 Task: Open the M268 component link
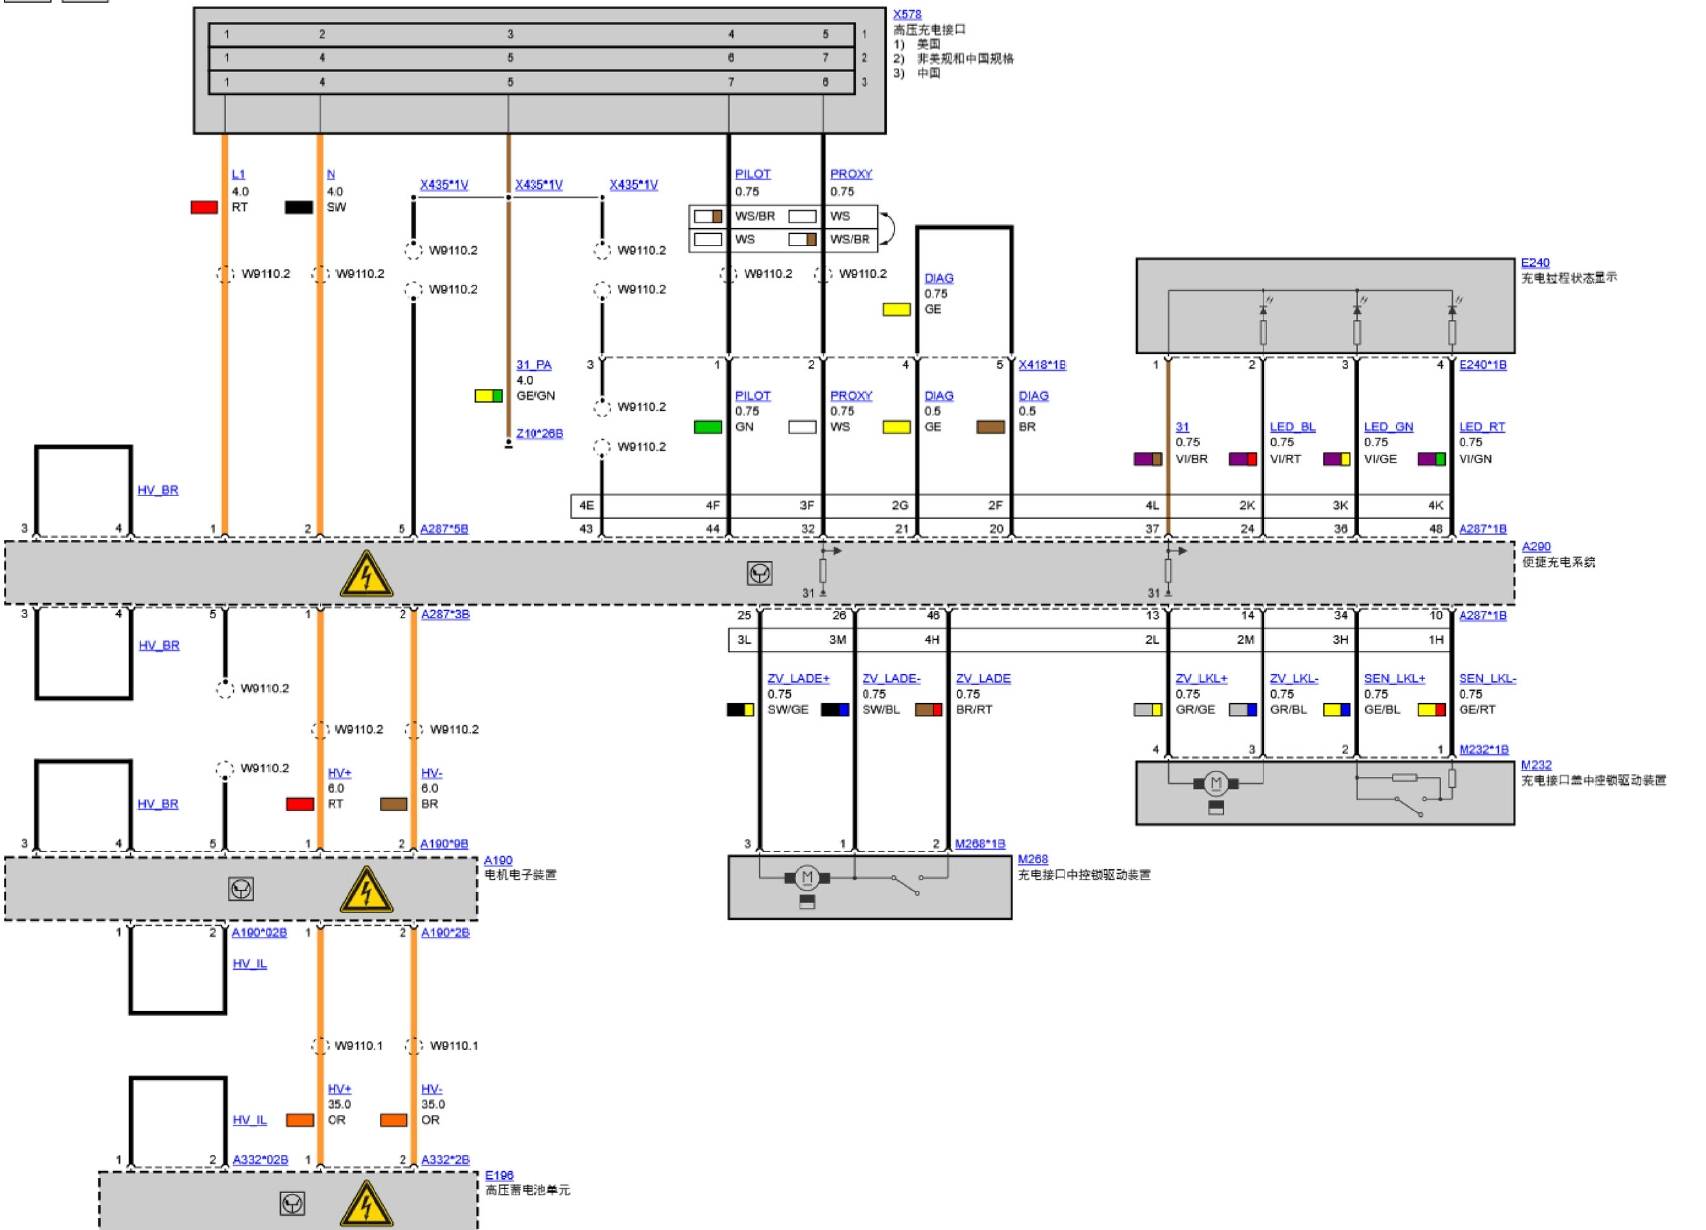click(x=1033, y=859)
